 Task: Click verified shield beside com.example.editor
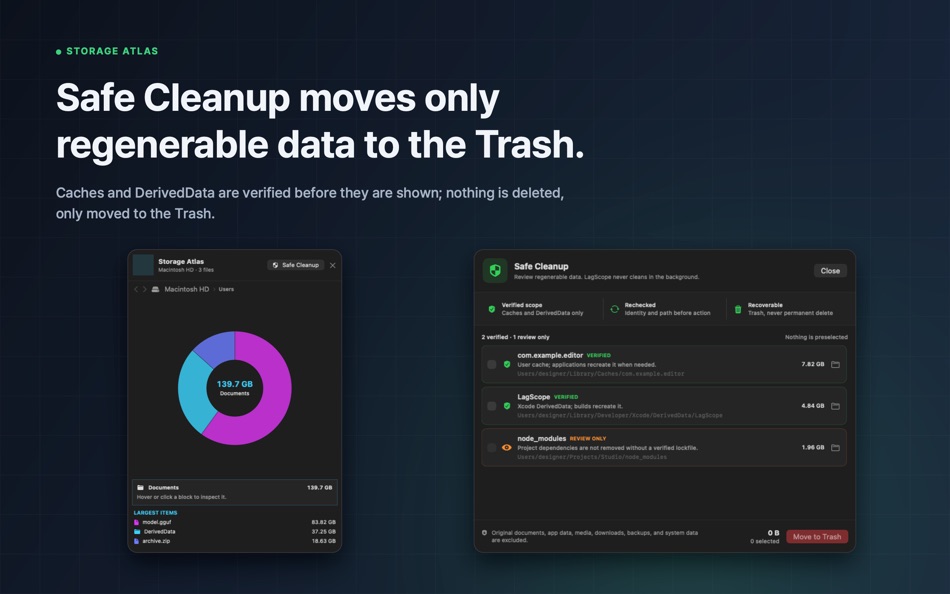tap(507, 364)
